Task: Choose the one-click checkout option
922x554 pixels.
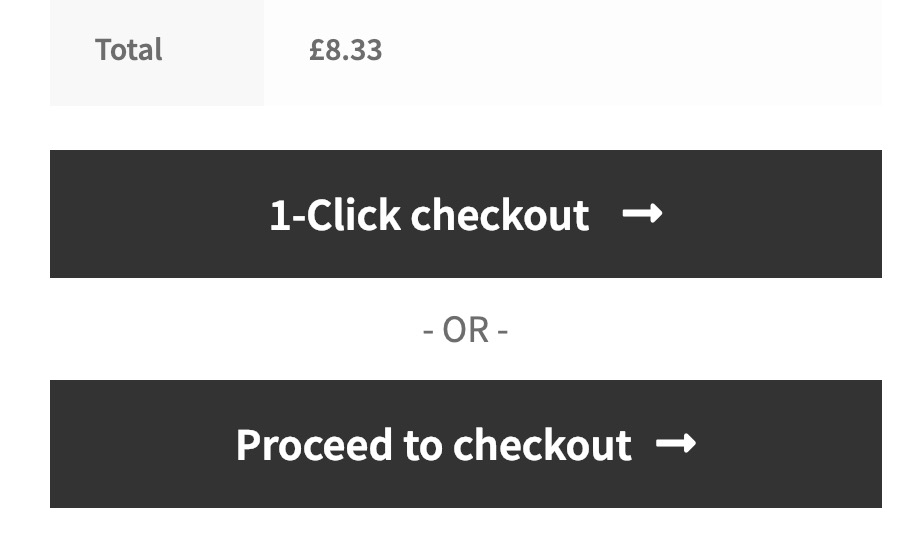Action: coord(465,214)
